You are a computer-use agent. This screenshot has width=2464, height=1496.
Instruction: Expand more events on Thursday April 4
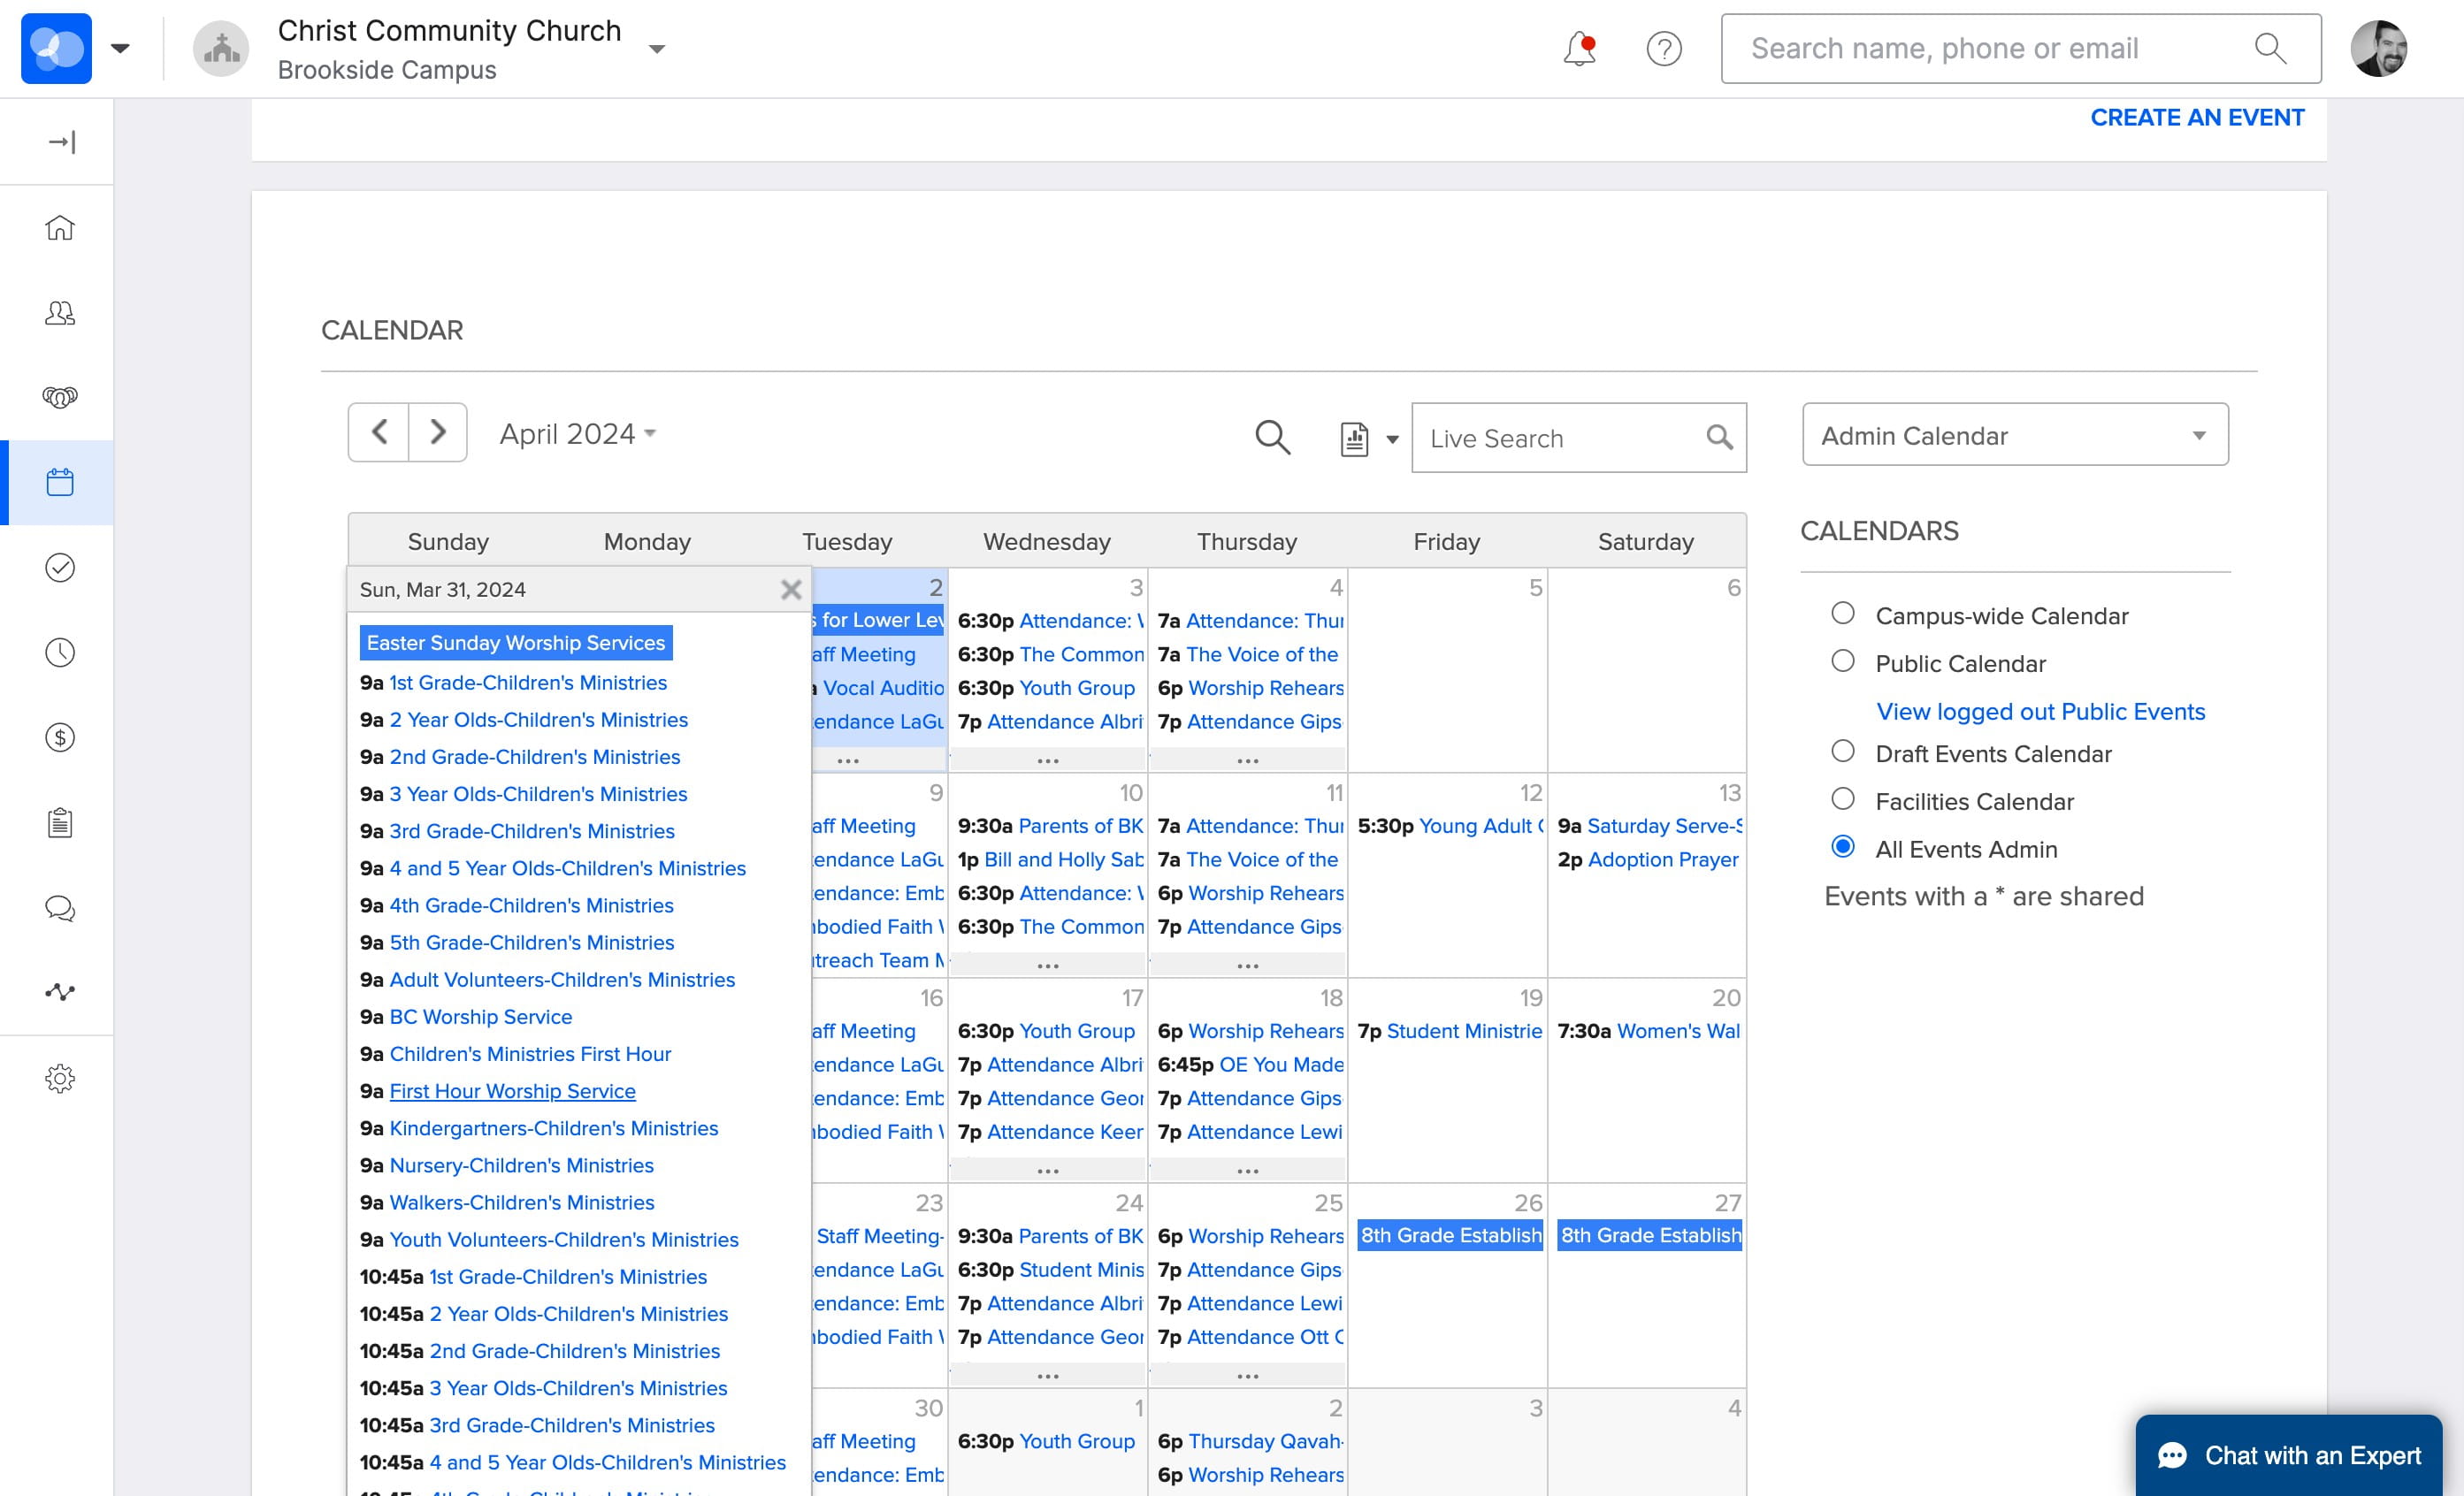point(1248,761)
